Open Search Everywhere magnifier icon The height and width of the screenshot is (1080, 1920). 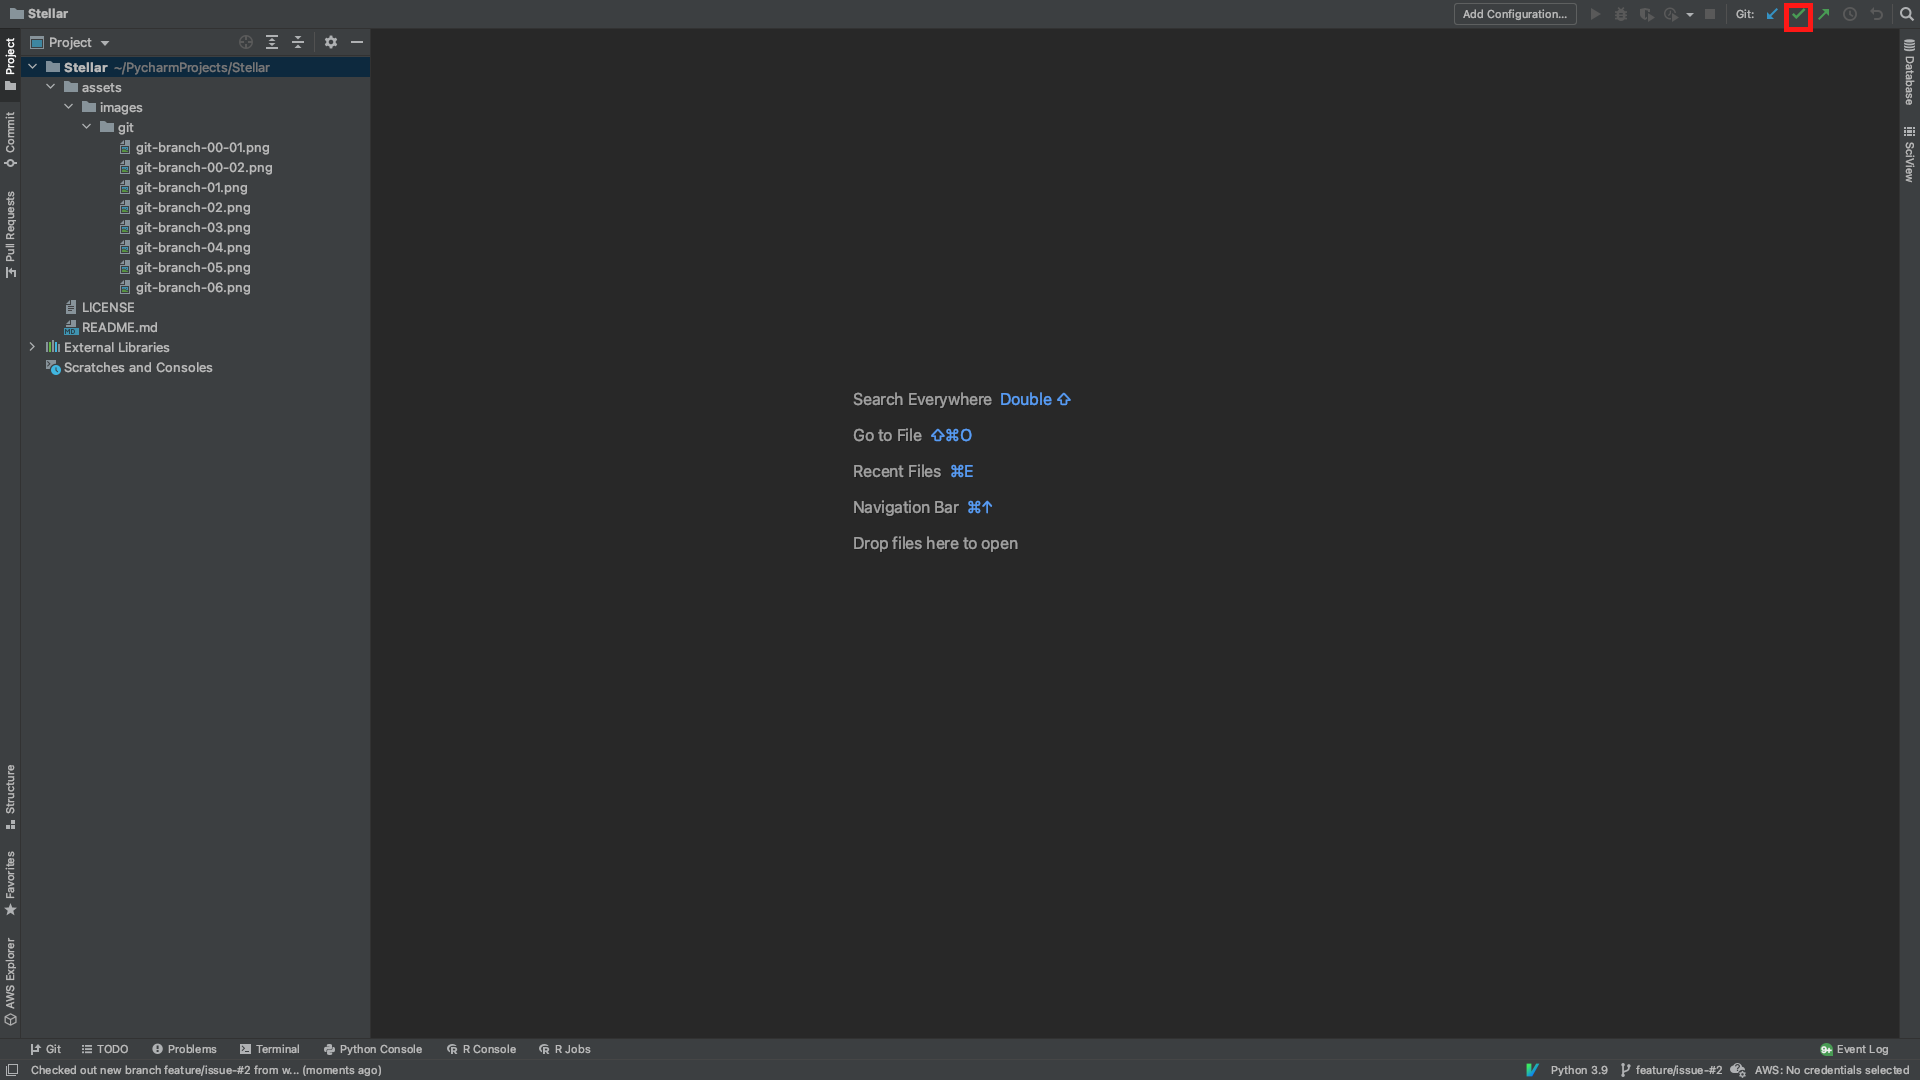[1906, 15]
